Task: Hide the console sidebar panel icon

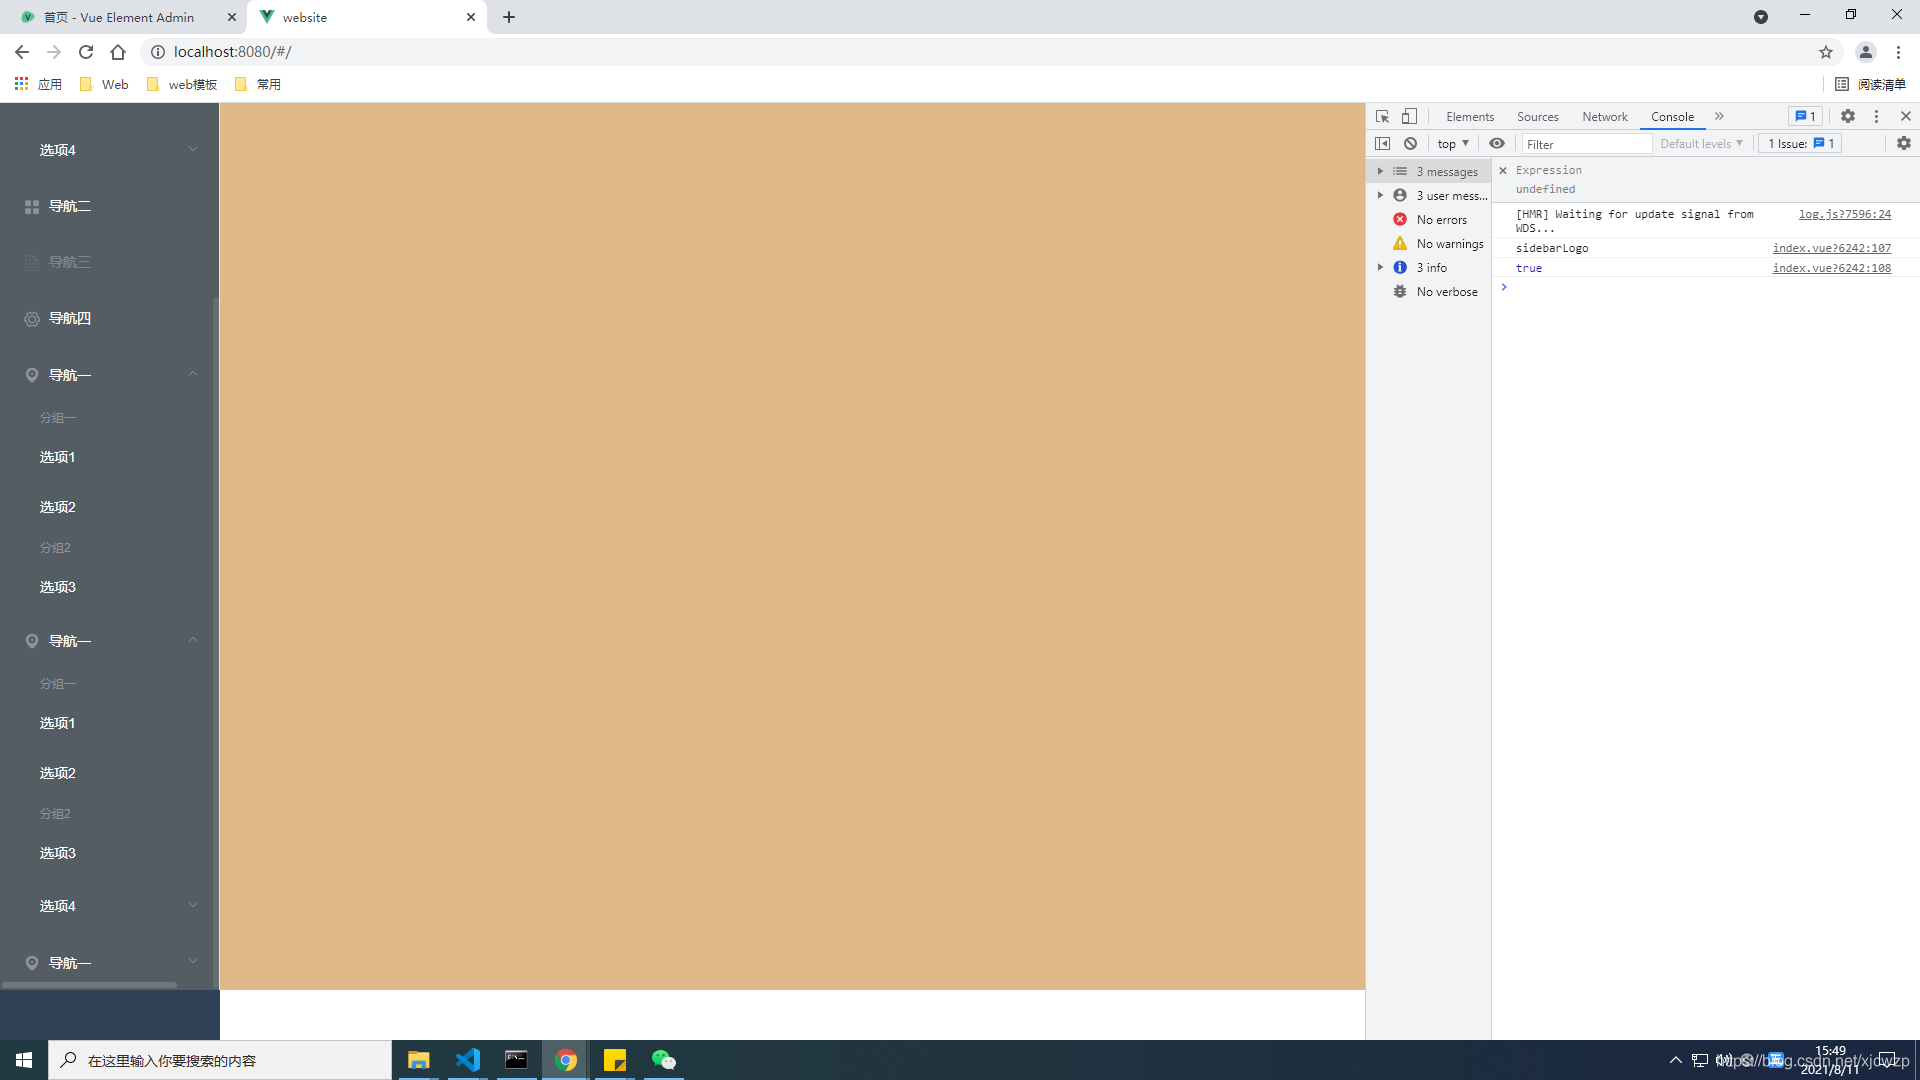Action: pyautogui.click(x=1382, y=143)
